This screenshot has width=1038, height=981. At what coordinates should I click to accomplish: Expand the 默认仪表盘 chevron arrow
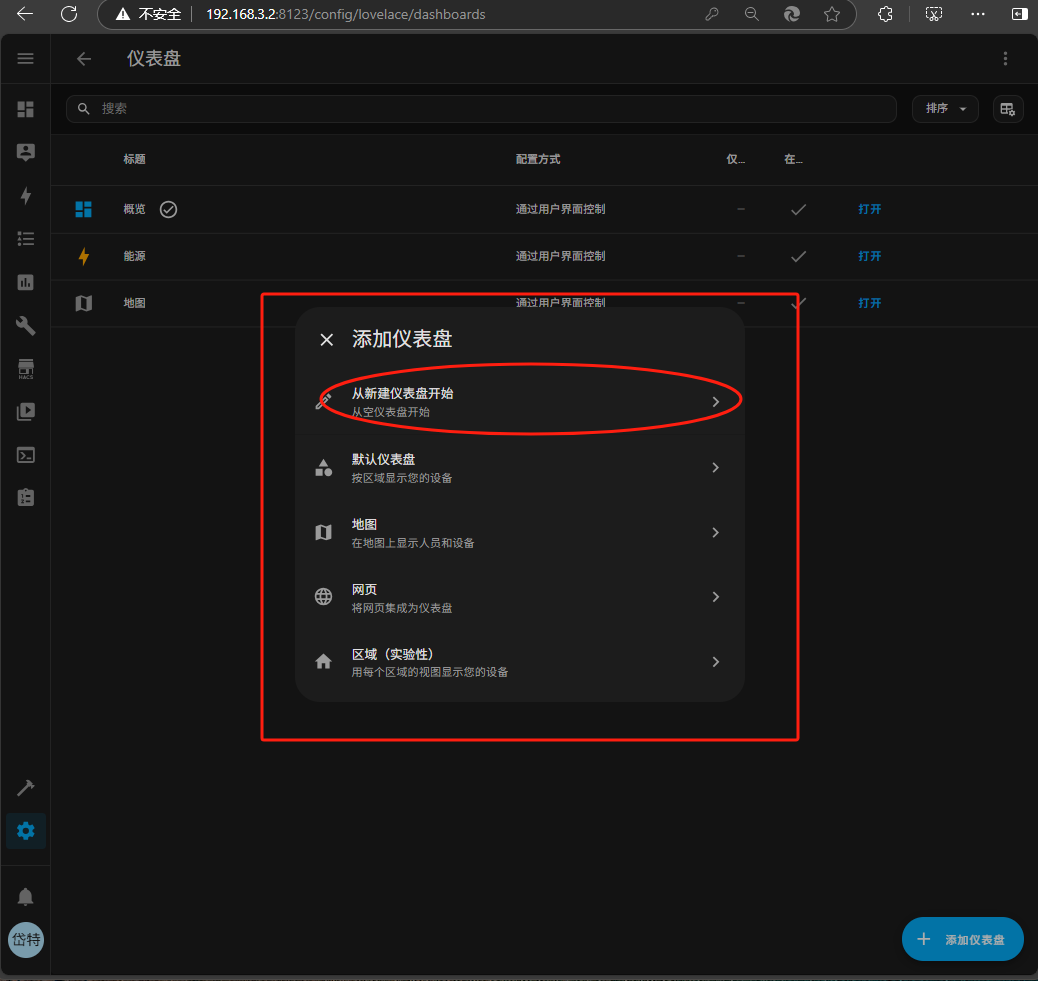tap(715, 468)
